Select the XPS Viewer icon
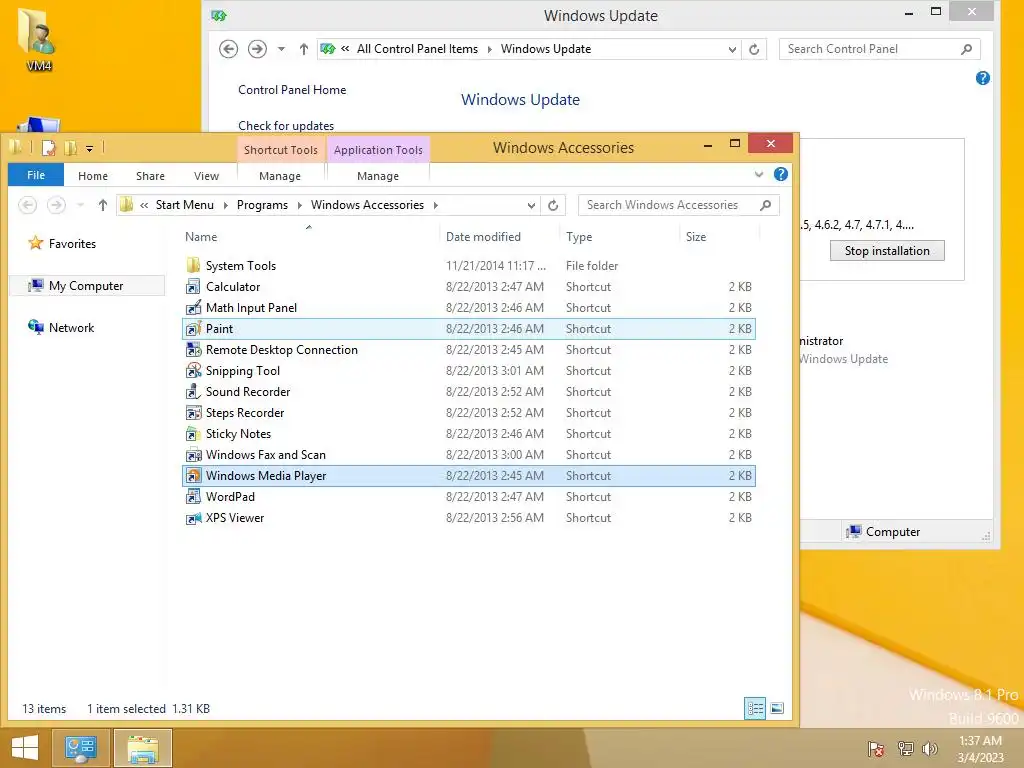 coord(193,518)
